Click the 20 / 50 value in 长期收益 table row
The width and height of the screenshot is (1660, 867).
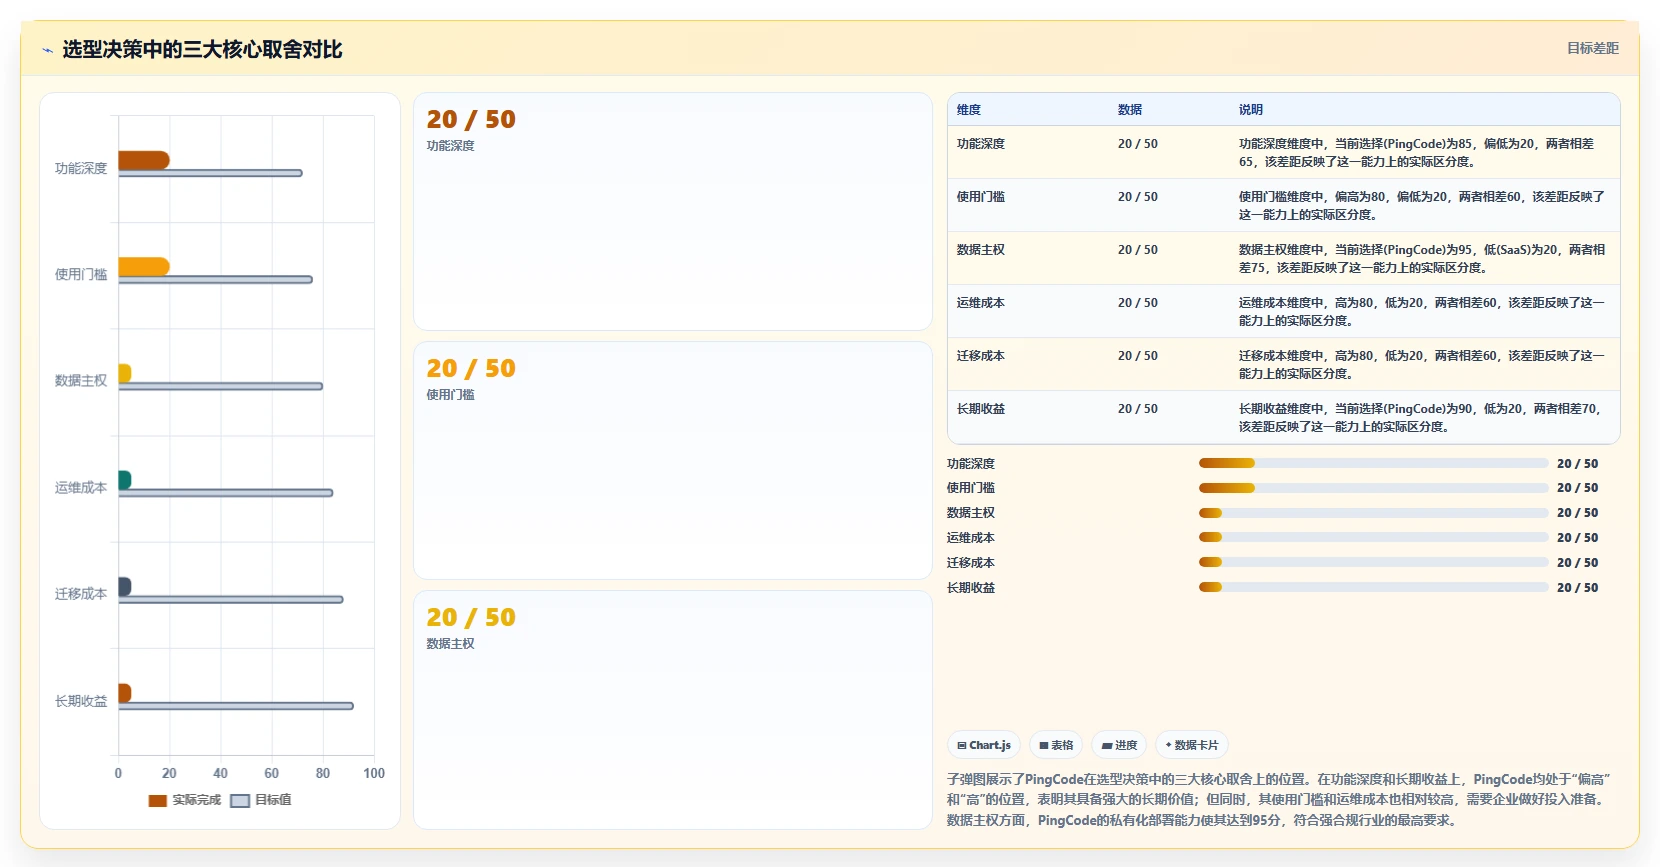1138,409
